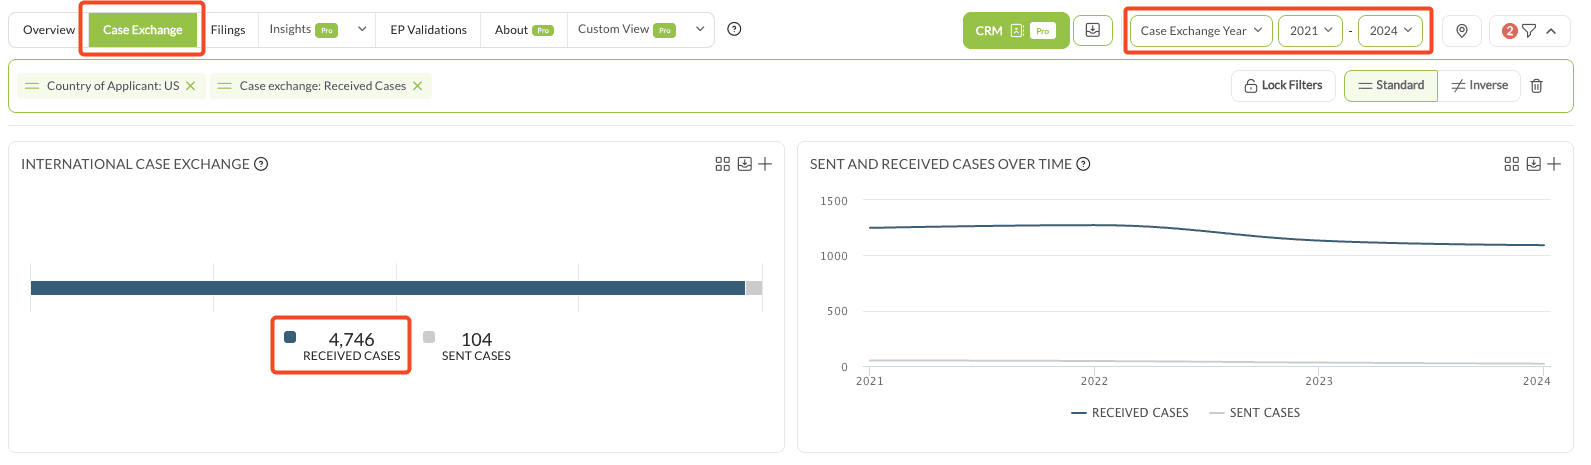
Task: Remove the Country of Applicant: US filter
Action: 191,86
